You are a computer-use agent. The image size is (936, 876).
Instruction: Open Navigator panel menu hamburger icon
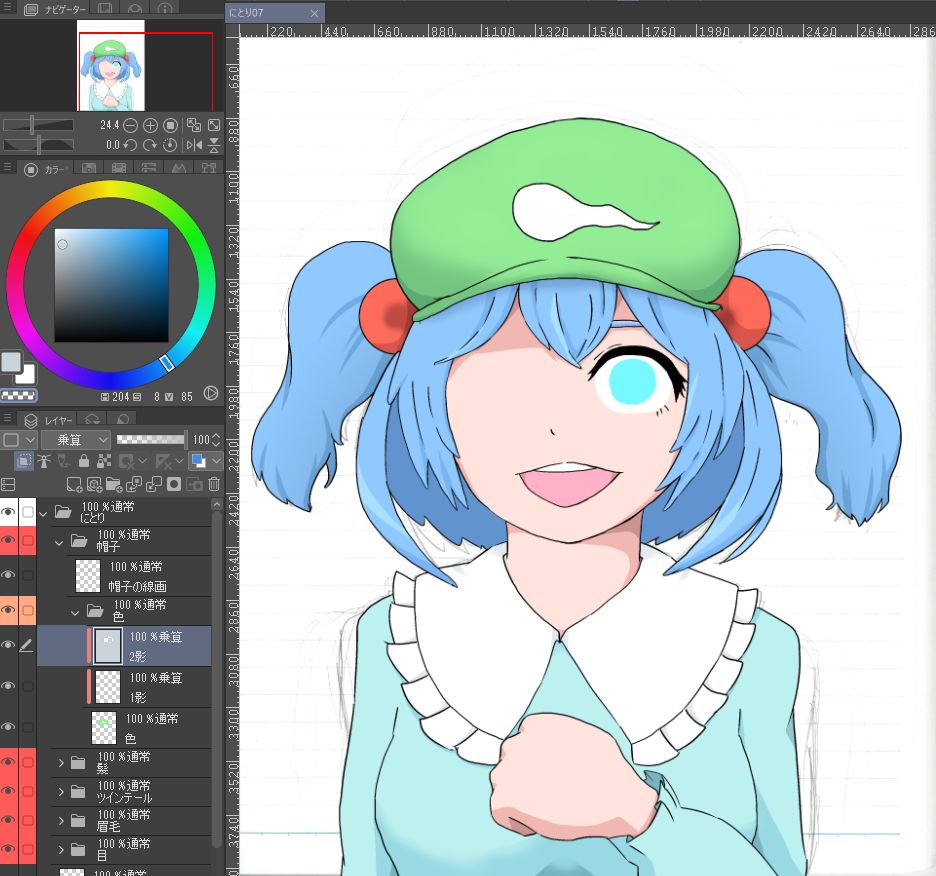(x=7, y=7)
